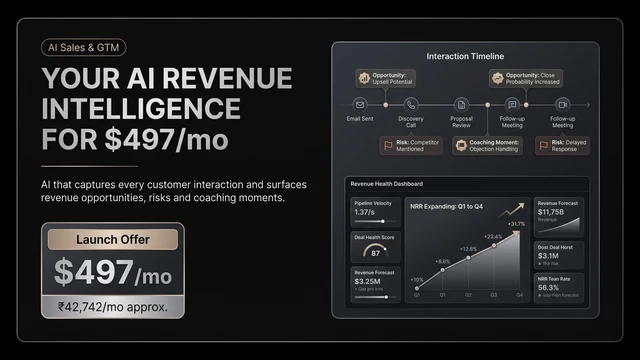Click the +10% chart data point
Screen dimensions: 640x360
(417, 289)
